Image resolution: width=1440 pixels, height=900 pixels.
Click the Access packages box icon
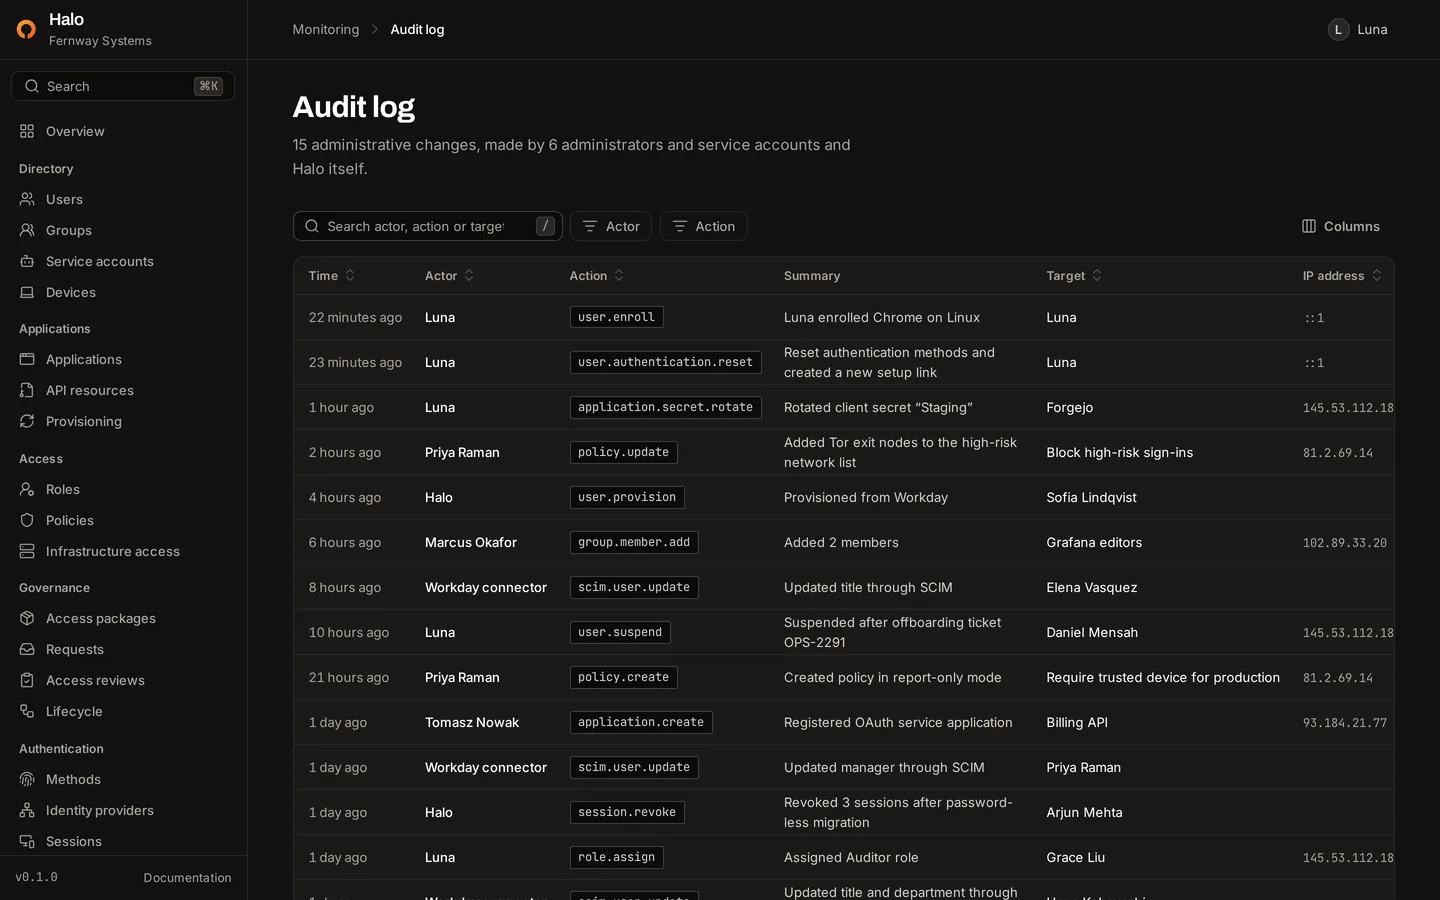pyautogui.click(x=27, y=618)
